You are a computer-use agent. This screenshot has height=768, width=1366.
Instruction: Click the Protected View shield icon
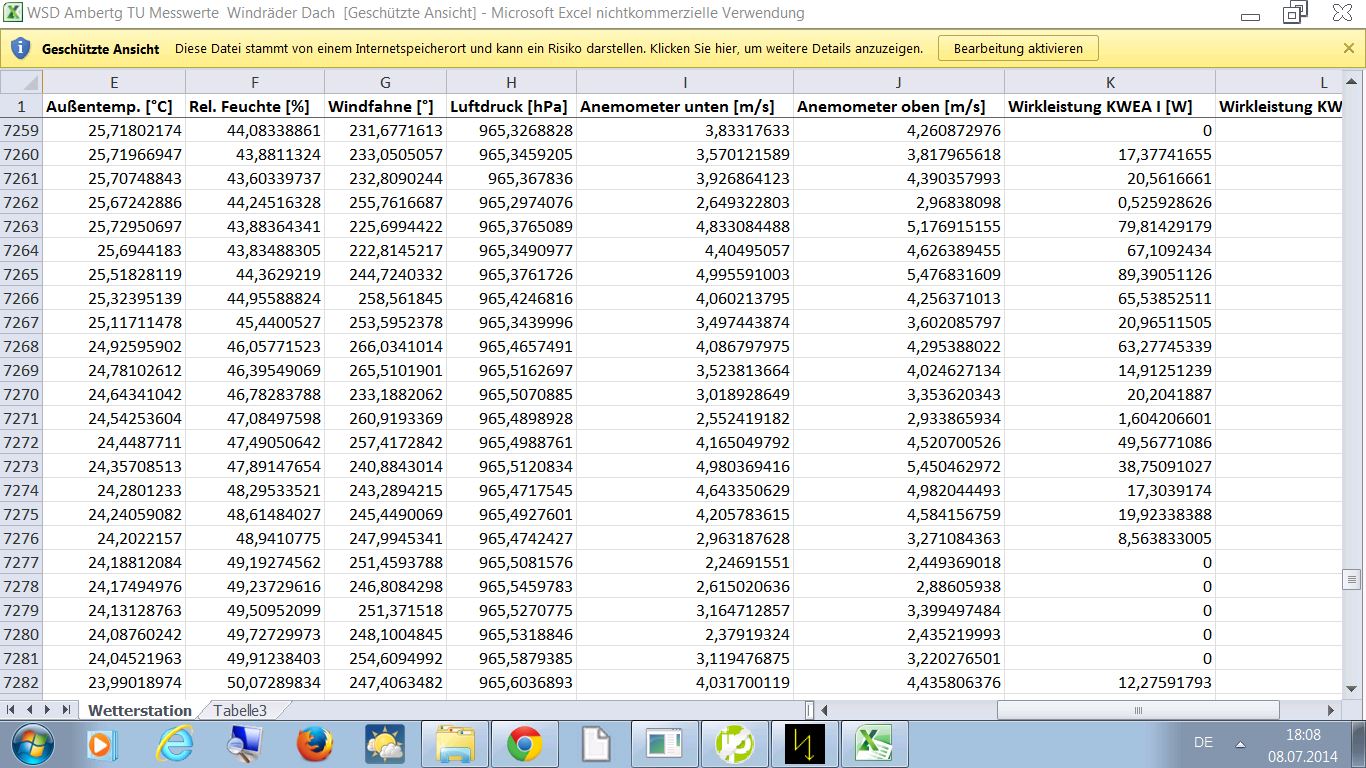click(21, 48)
